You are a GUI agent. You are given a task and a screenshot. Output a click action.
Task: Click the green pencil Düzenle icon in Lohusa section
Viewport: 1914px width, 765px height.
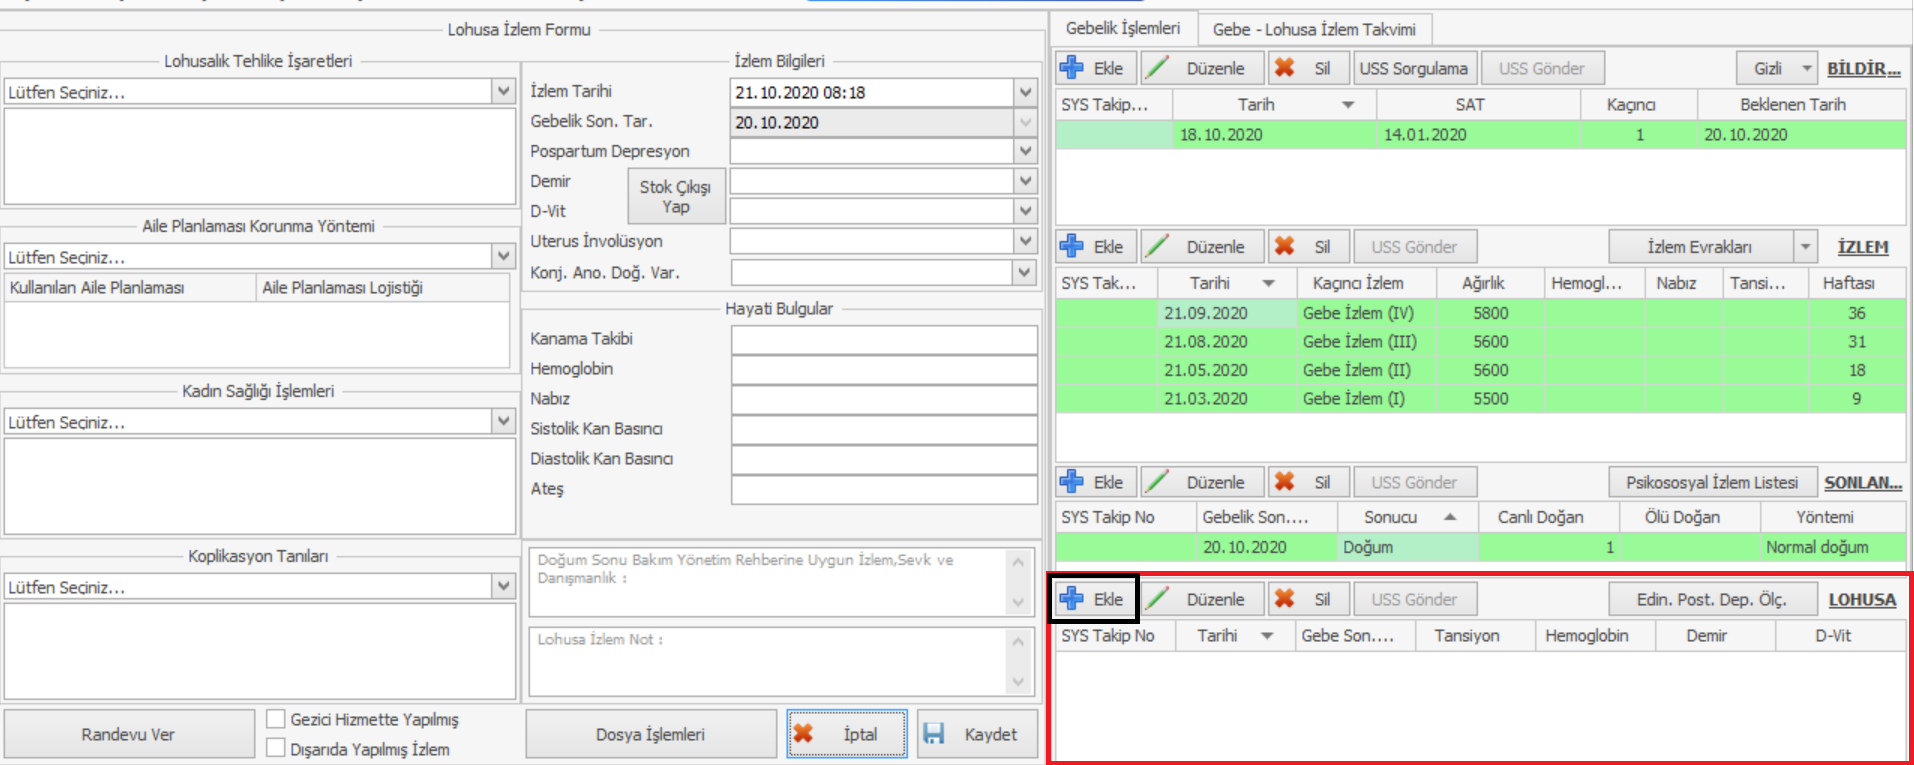(1158, 599)
